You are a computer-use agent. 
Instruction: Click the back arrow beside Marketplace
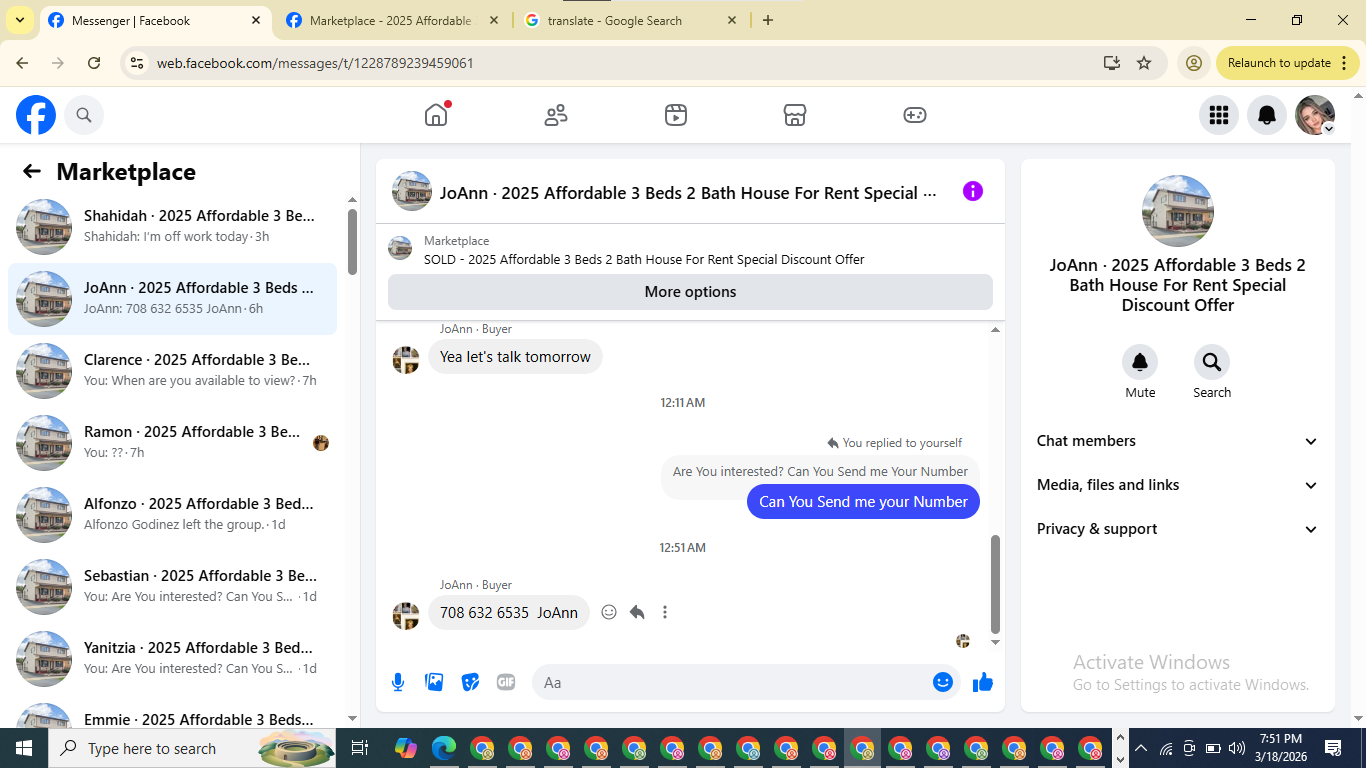pos(32,171)
